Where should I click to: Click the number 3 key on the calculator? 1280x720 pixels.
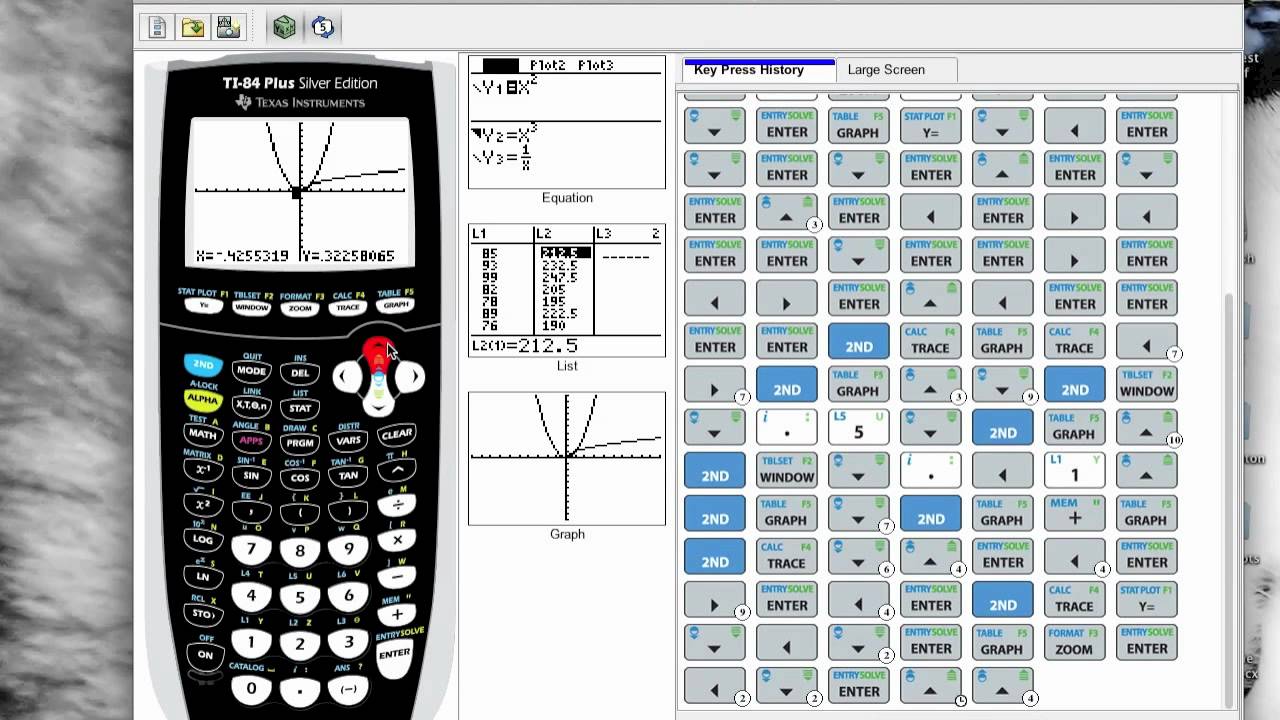click(348, 643)
